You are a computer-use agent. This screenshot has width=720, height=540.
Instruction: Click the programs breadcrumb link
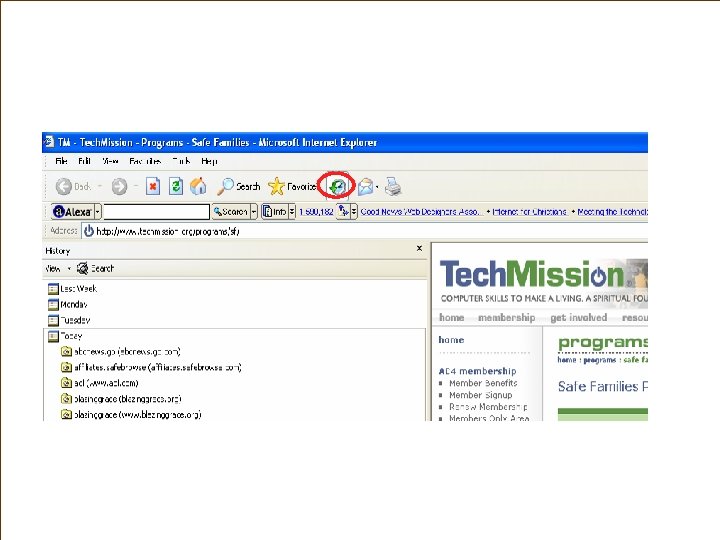600,360
